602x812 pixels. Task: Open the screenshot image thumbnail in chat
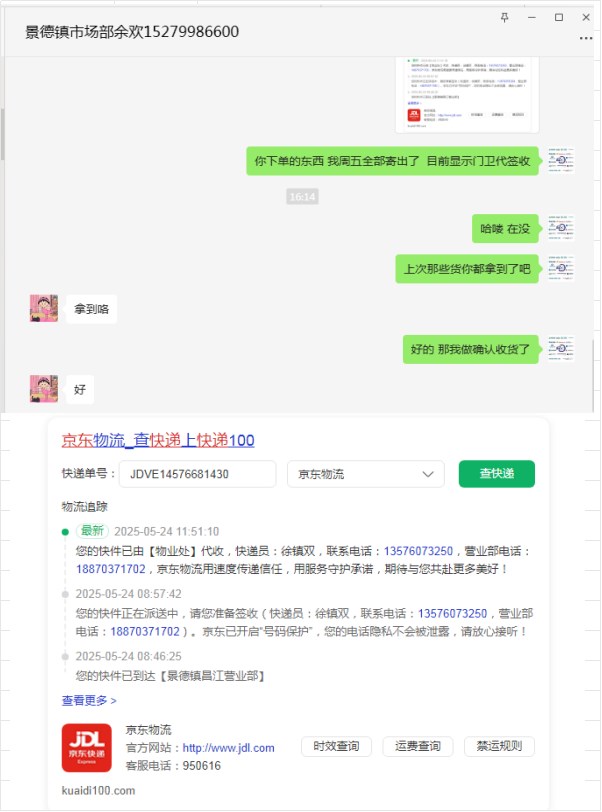click(467, 94)
